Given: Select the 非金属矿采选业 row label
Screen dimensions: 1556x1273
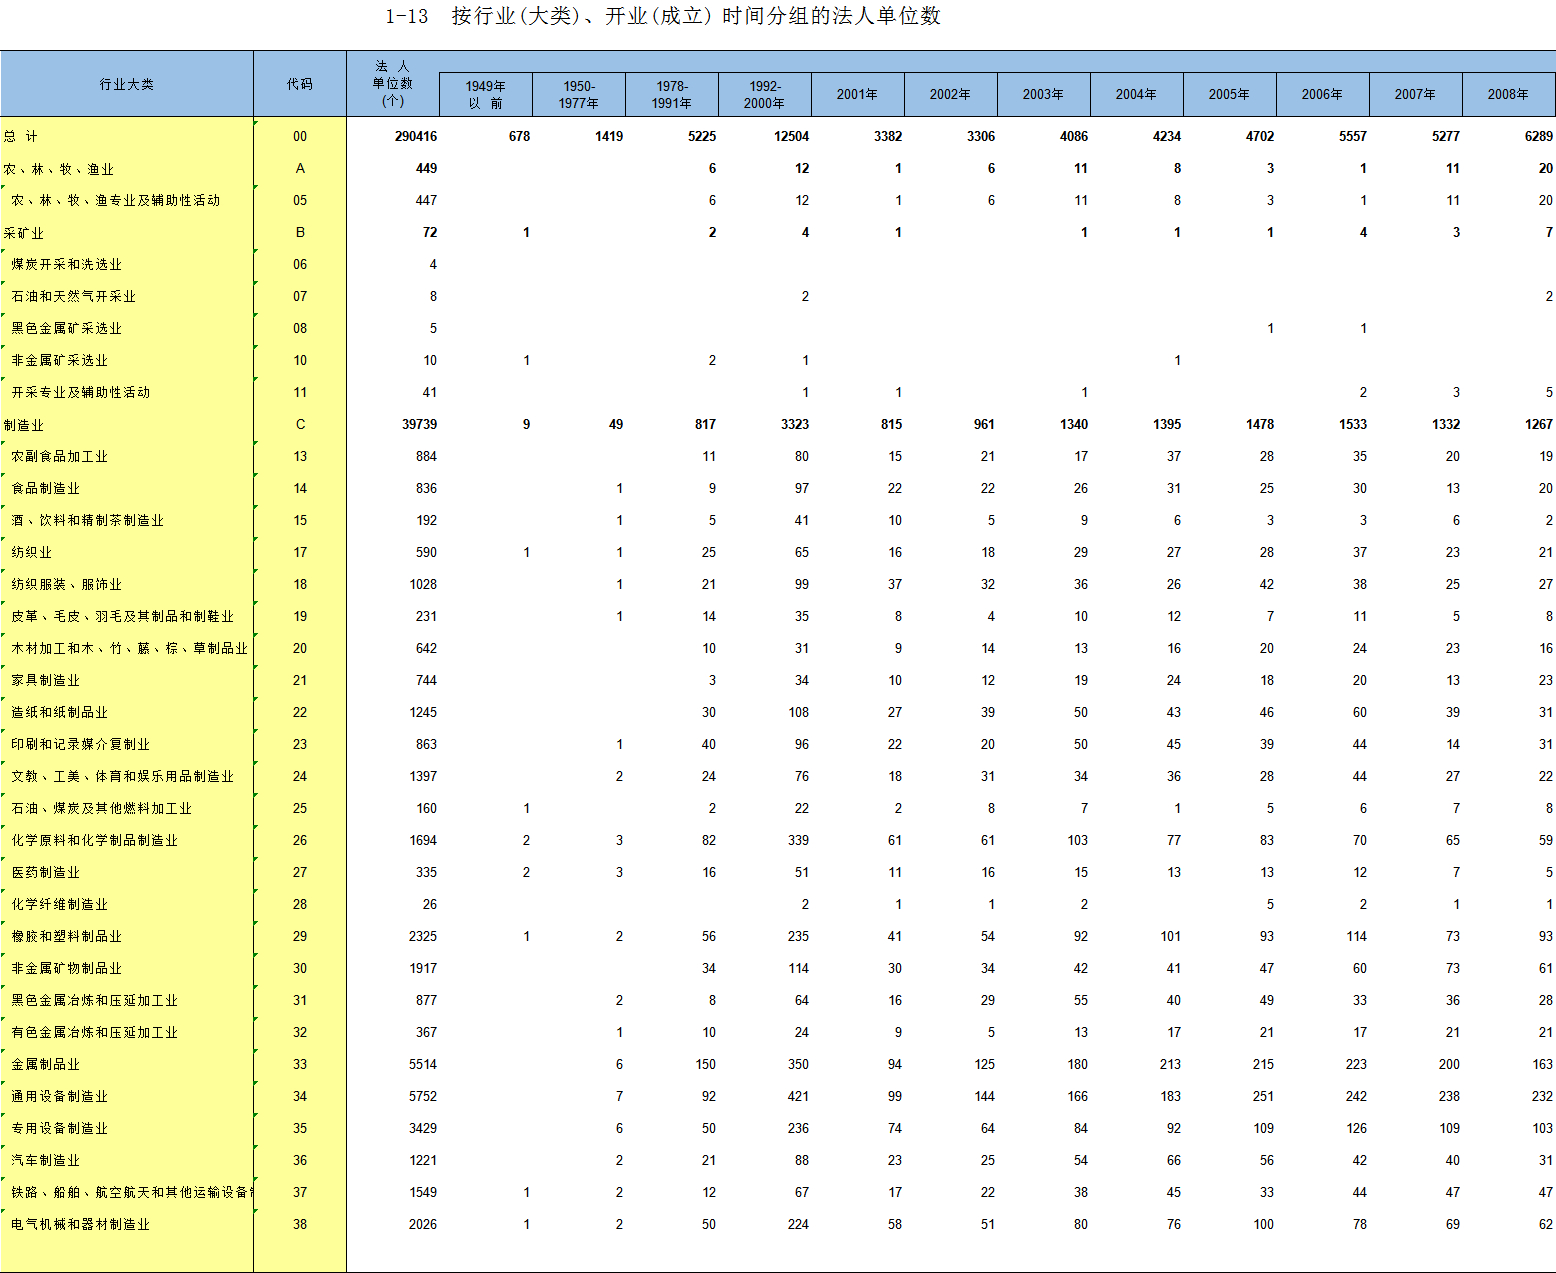Looking at the screenshot, I should [60, 361].
